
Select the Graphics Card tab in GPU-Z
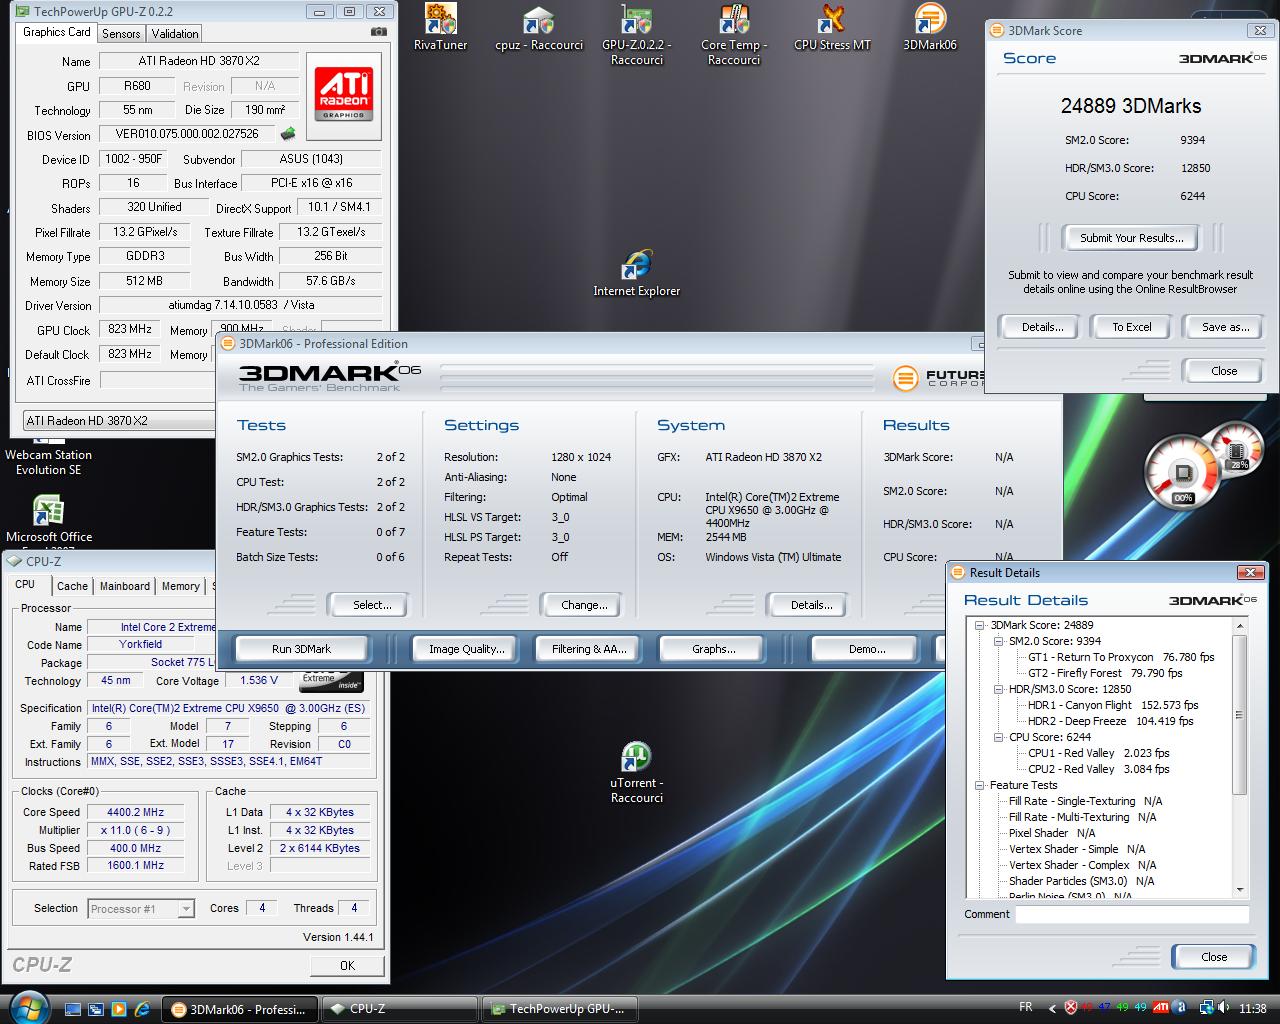[57, 32]
